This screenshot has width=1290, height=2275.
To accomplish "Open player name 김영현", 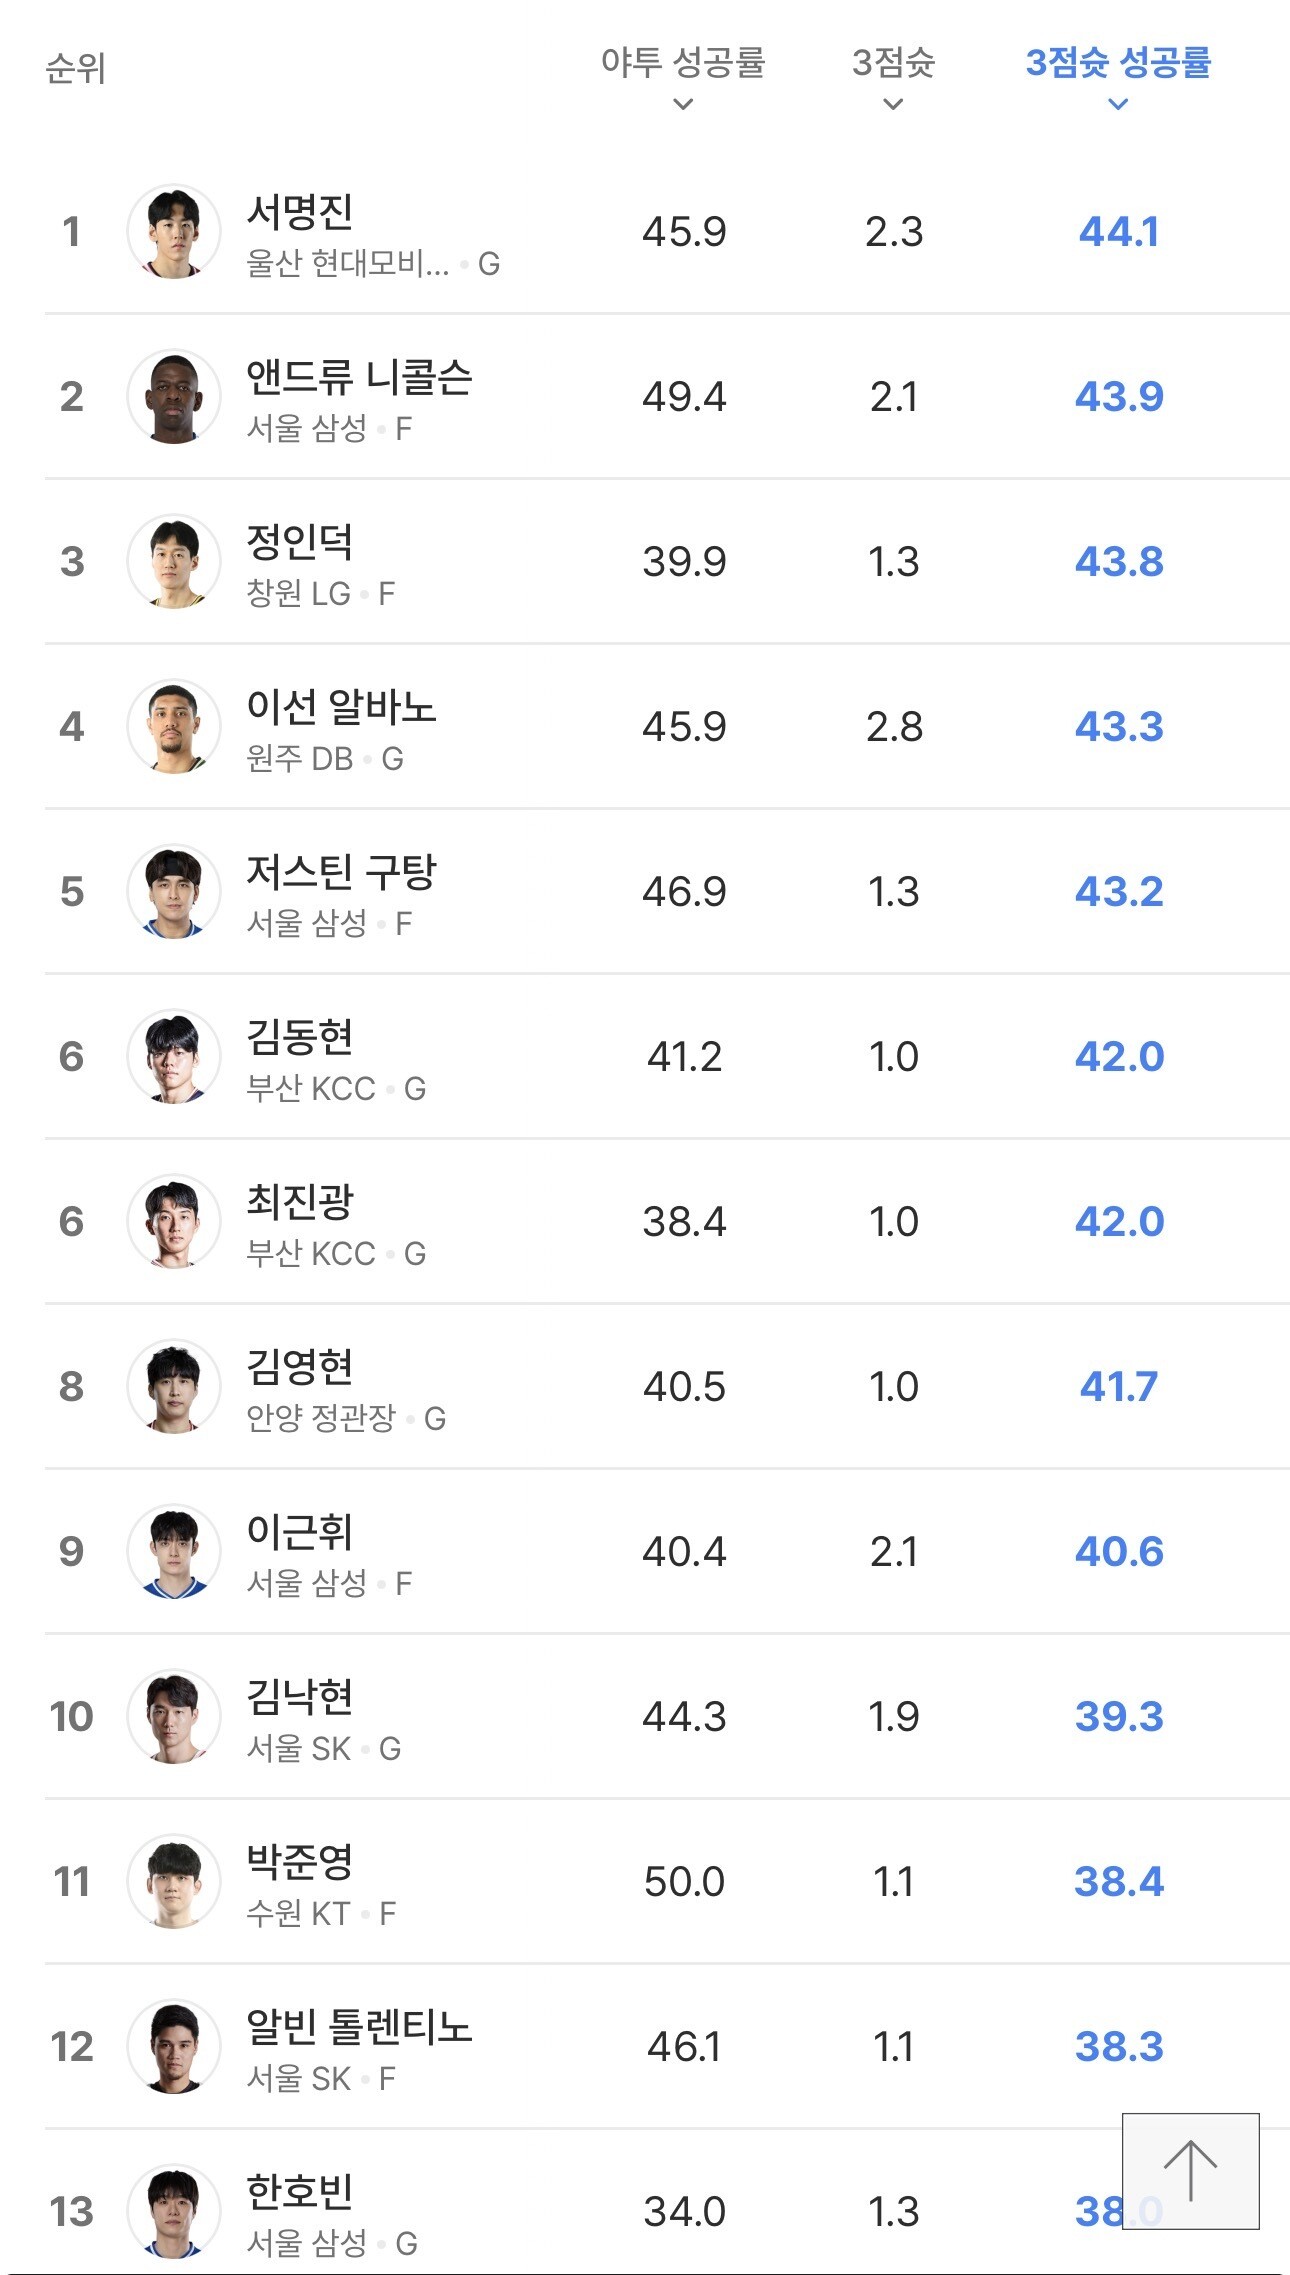I will [300, 1367].
